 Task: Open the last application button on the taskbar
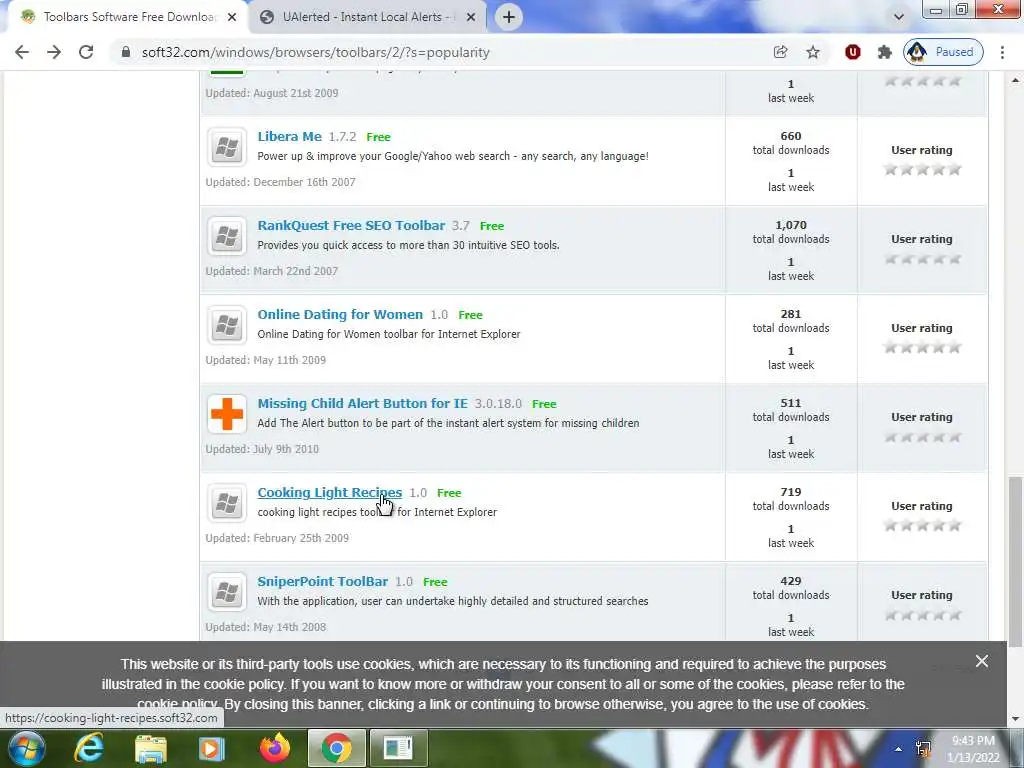tap(398, 748)
